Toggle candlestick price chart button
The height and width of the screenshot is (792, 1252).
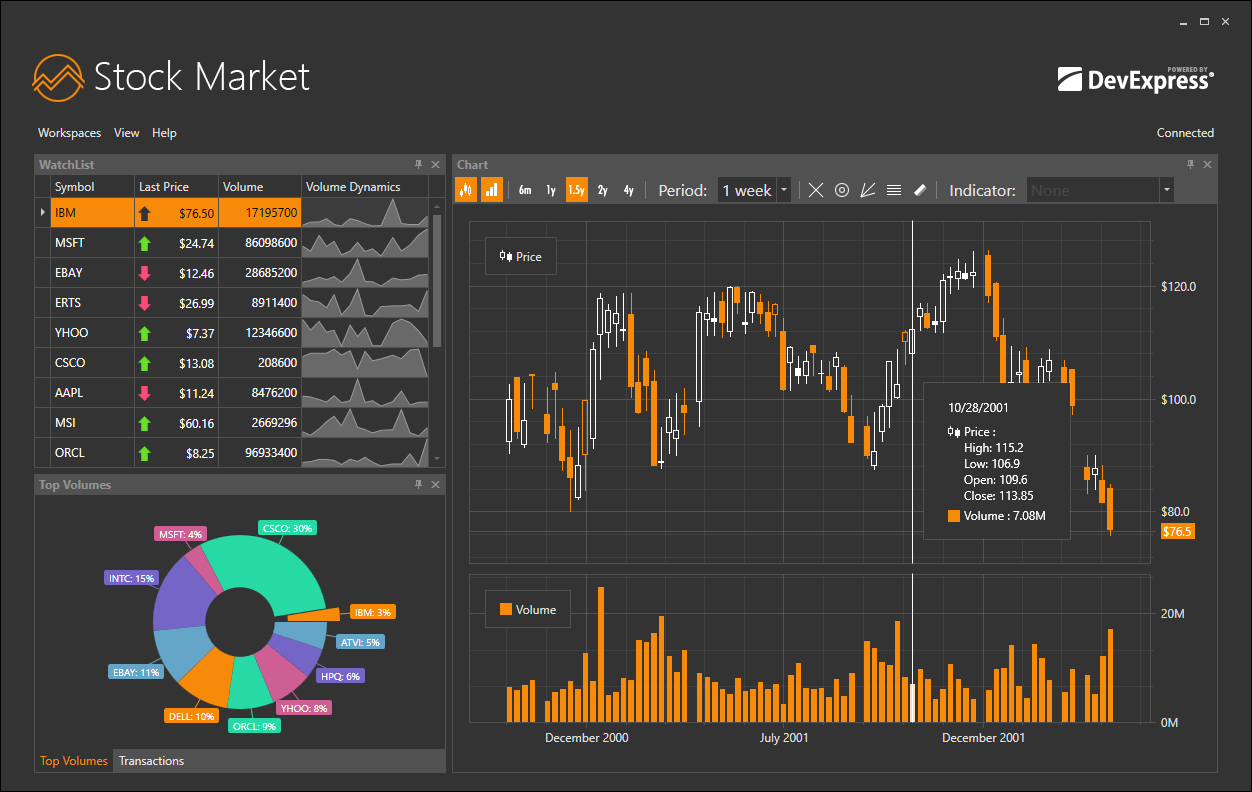[x=465, y=190]
